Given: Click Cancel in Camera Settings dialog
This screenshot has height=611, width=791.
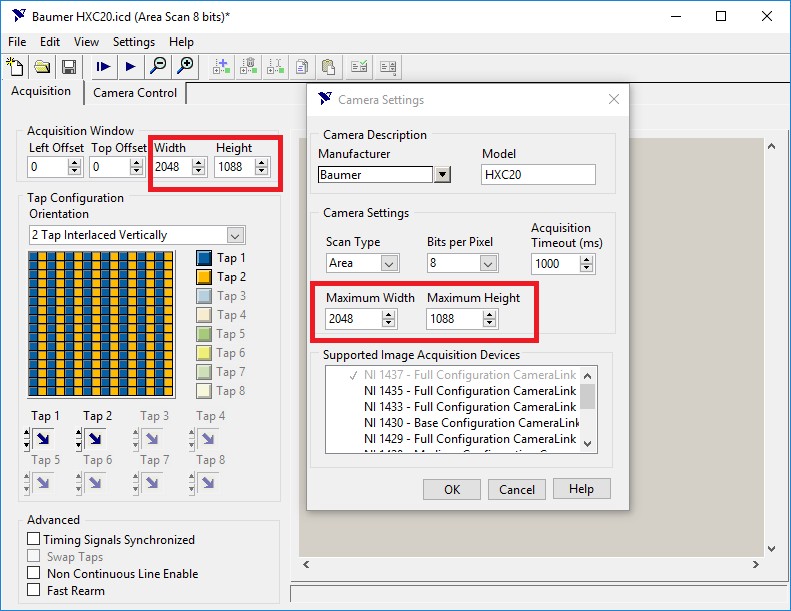Looking at the screenshot, I should click(x=517, y=489).
